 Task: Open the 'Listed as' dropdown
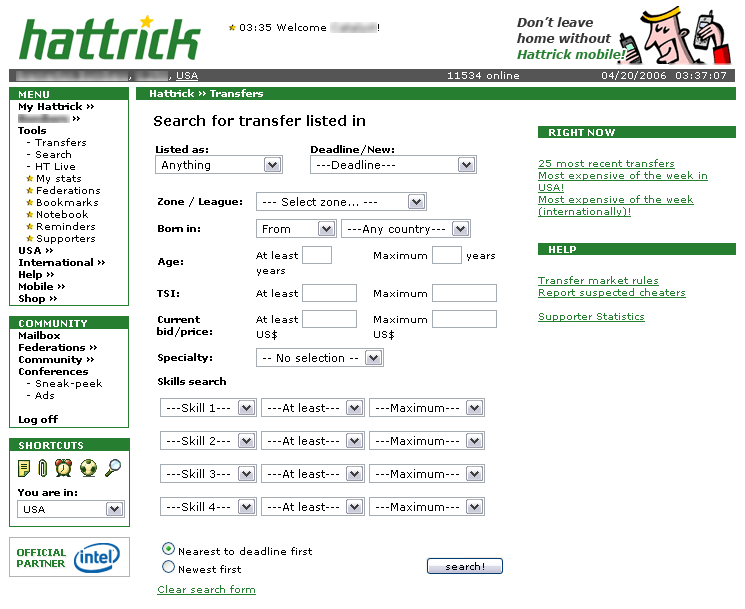(219, 165)
